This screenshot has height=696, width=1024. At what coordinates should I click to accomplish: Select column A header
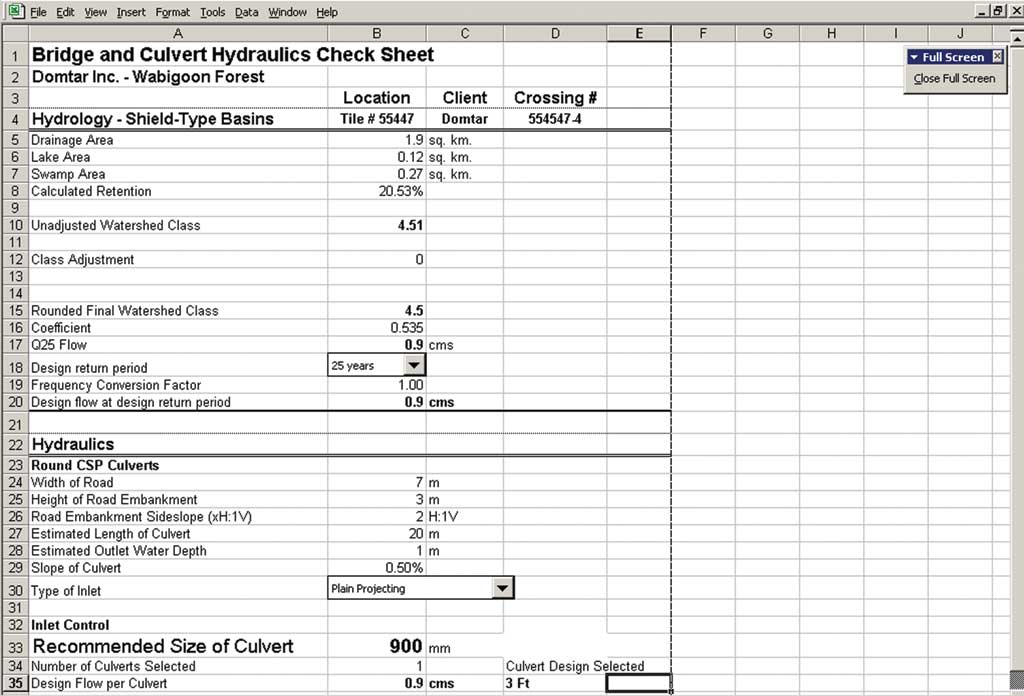178,33
